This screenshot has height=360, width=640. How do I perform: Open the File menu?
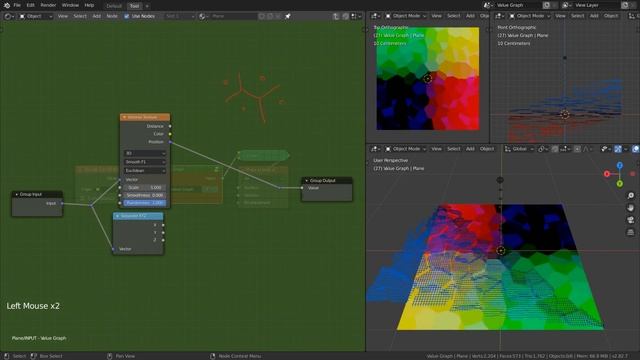tap(17, 5)
